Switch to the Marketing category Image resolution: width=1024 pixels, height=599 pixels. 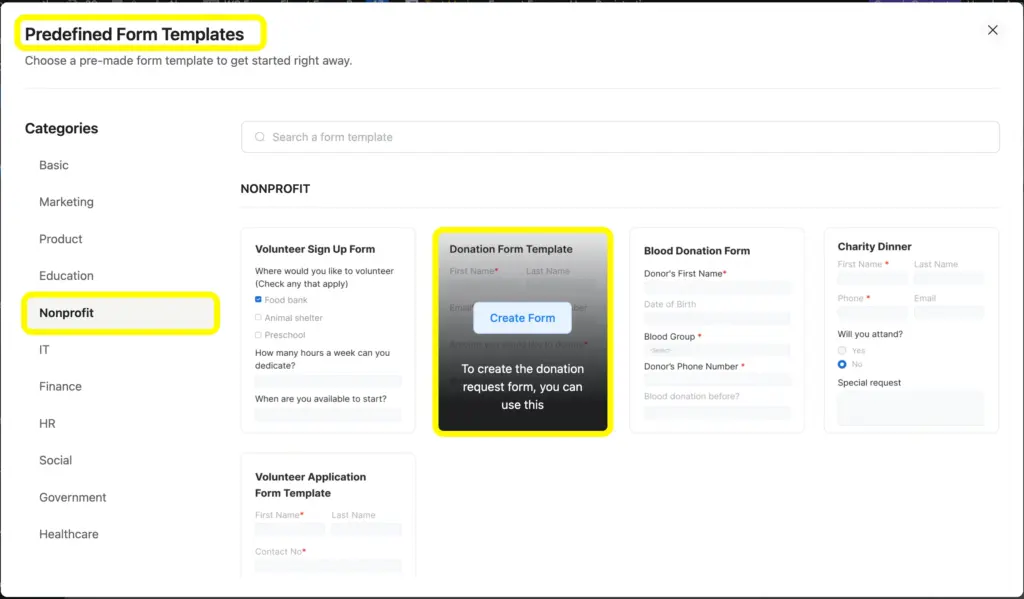(66, 201)
